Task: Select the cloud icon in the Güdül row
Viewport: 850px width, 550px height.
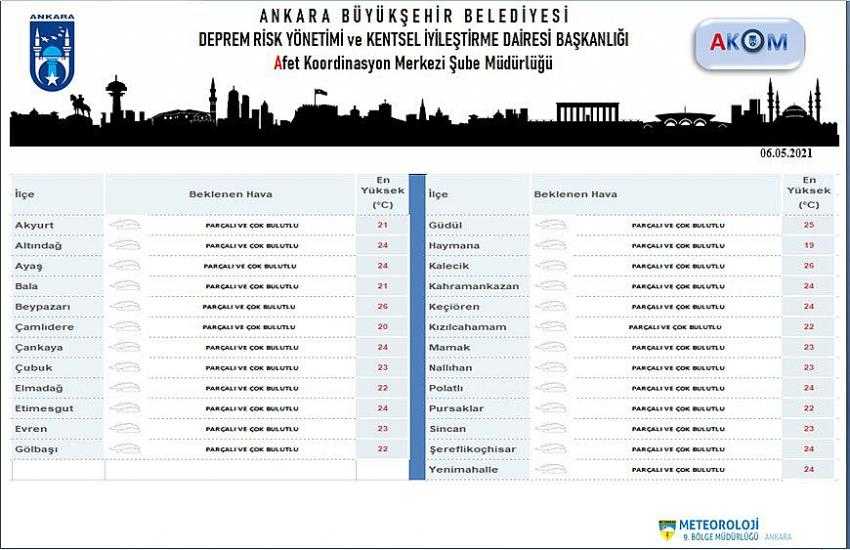Action: (x=551, y=225)
